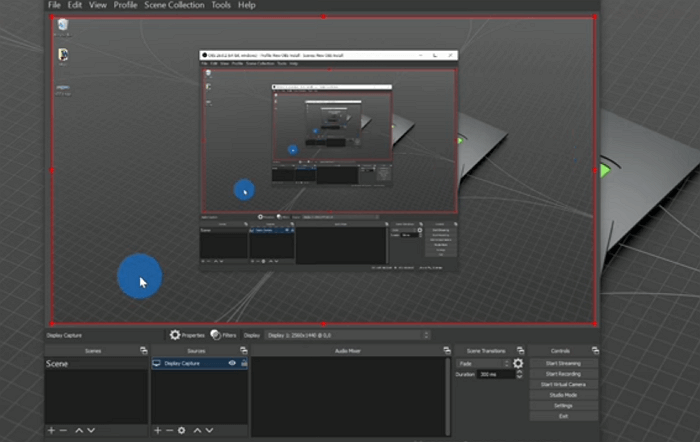Add a new scene with plus icon
700x442 pixels.
click(x=51, y=430)
